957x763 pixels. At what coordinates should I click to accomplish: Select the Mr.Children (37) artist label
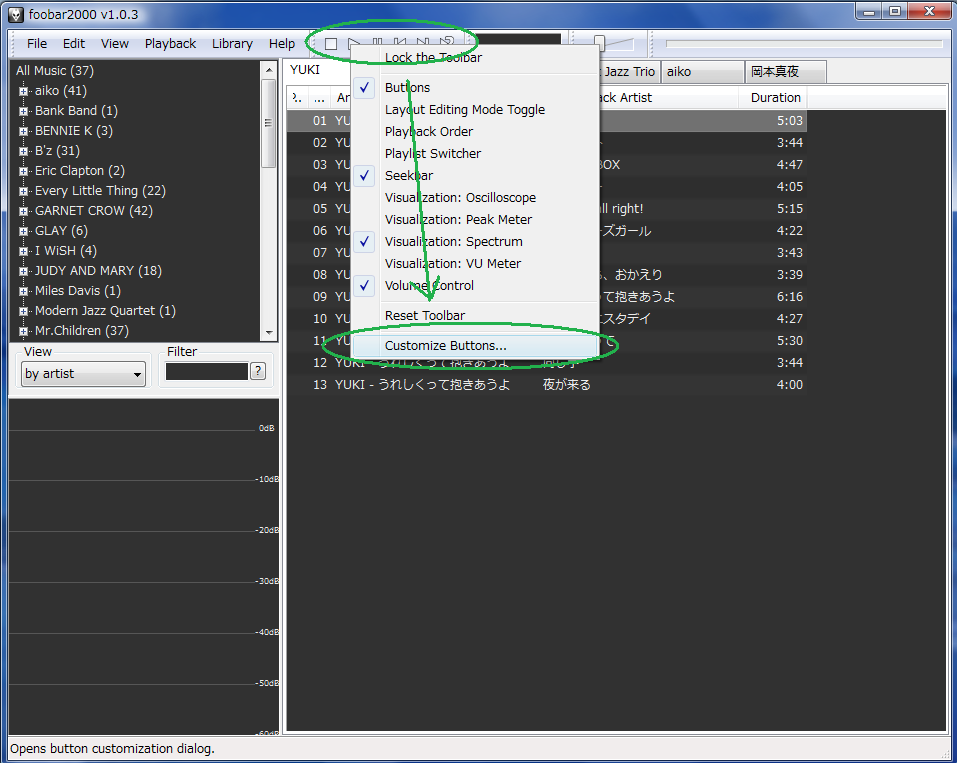[82, 331]
